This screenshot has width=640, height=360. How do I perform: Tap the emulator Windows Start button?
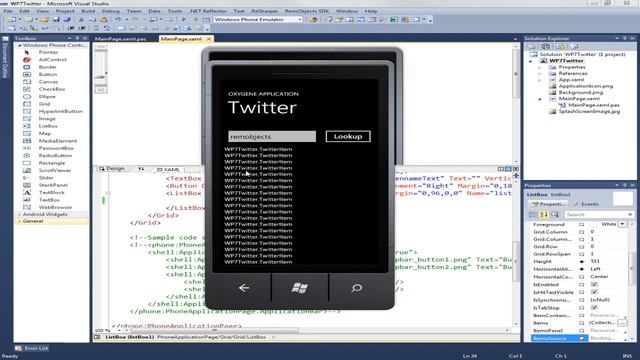point(300,288)
